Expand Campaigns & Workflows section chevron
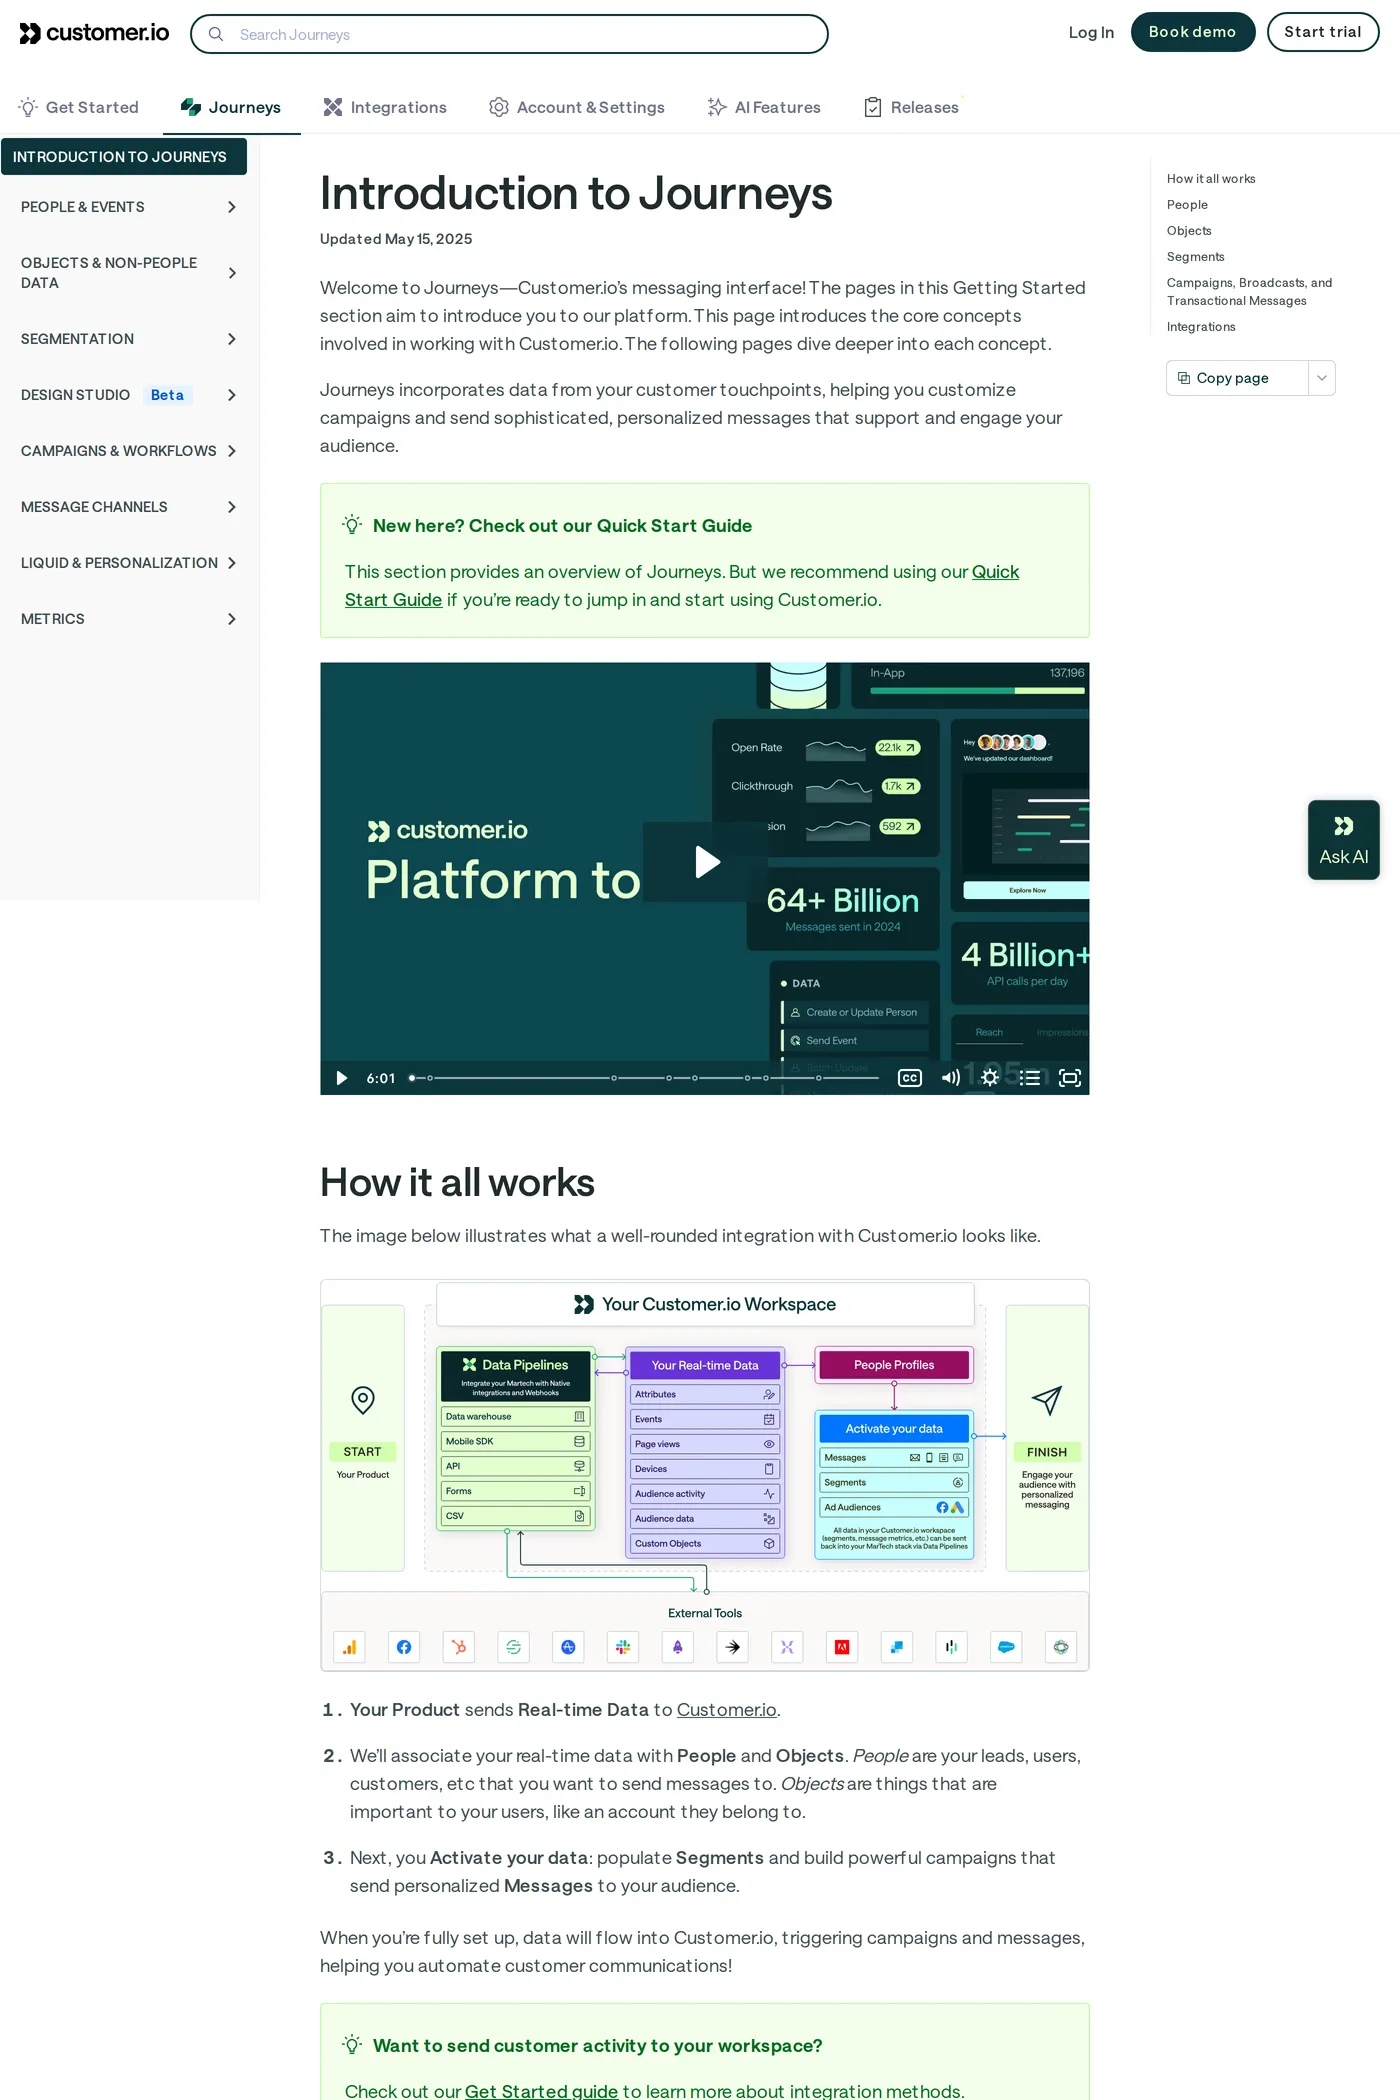The image size is (1400, 2100). [x=232, y=451]
